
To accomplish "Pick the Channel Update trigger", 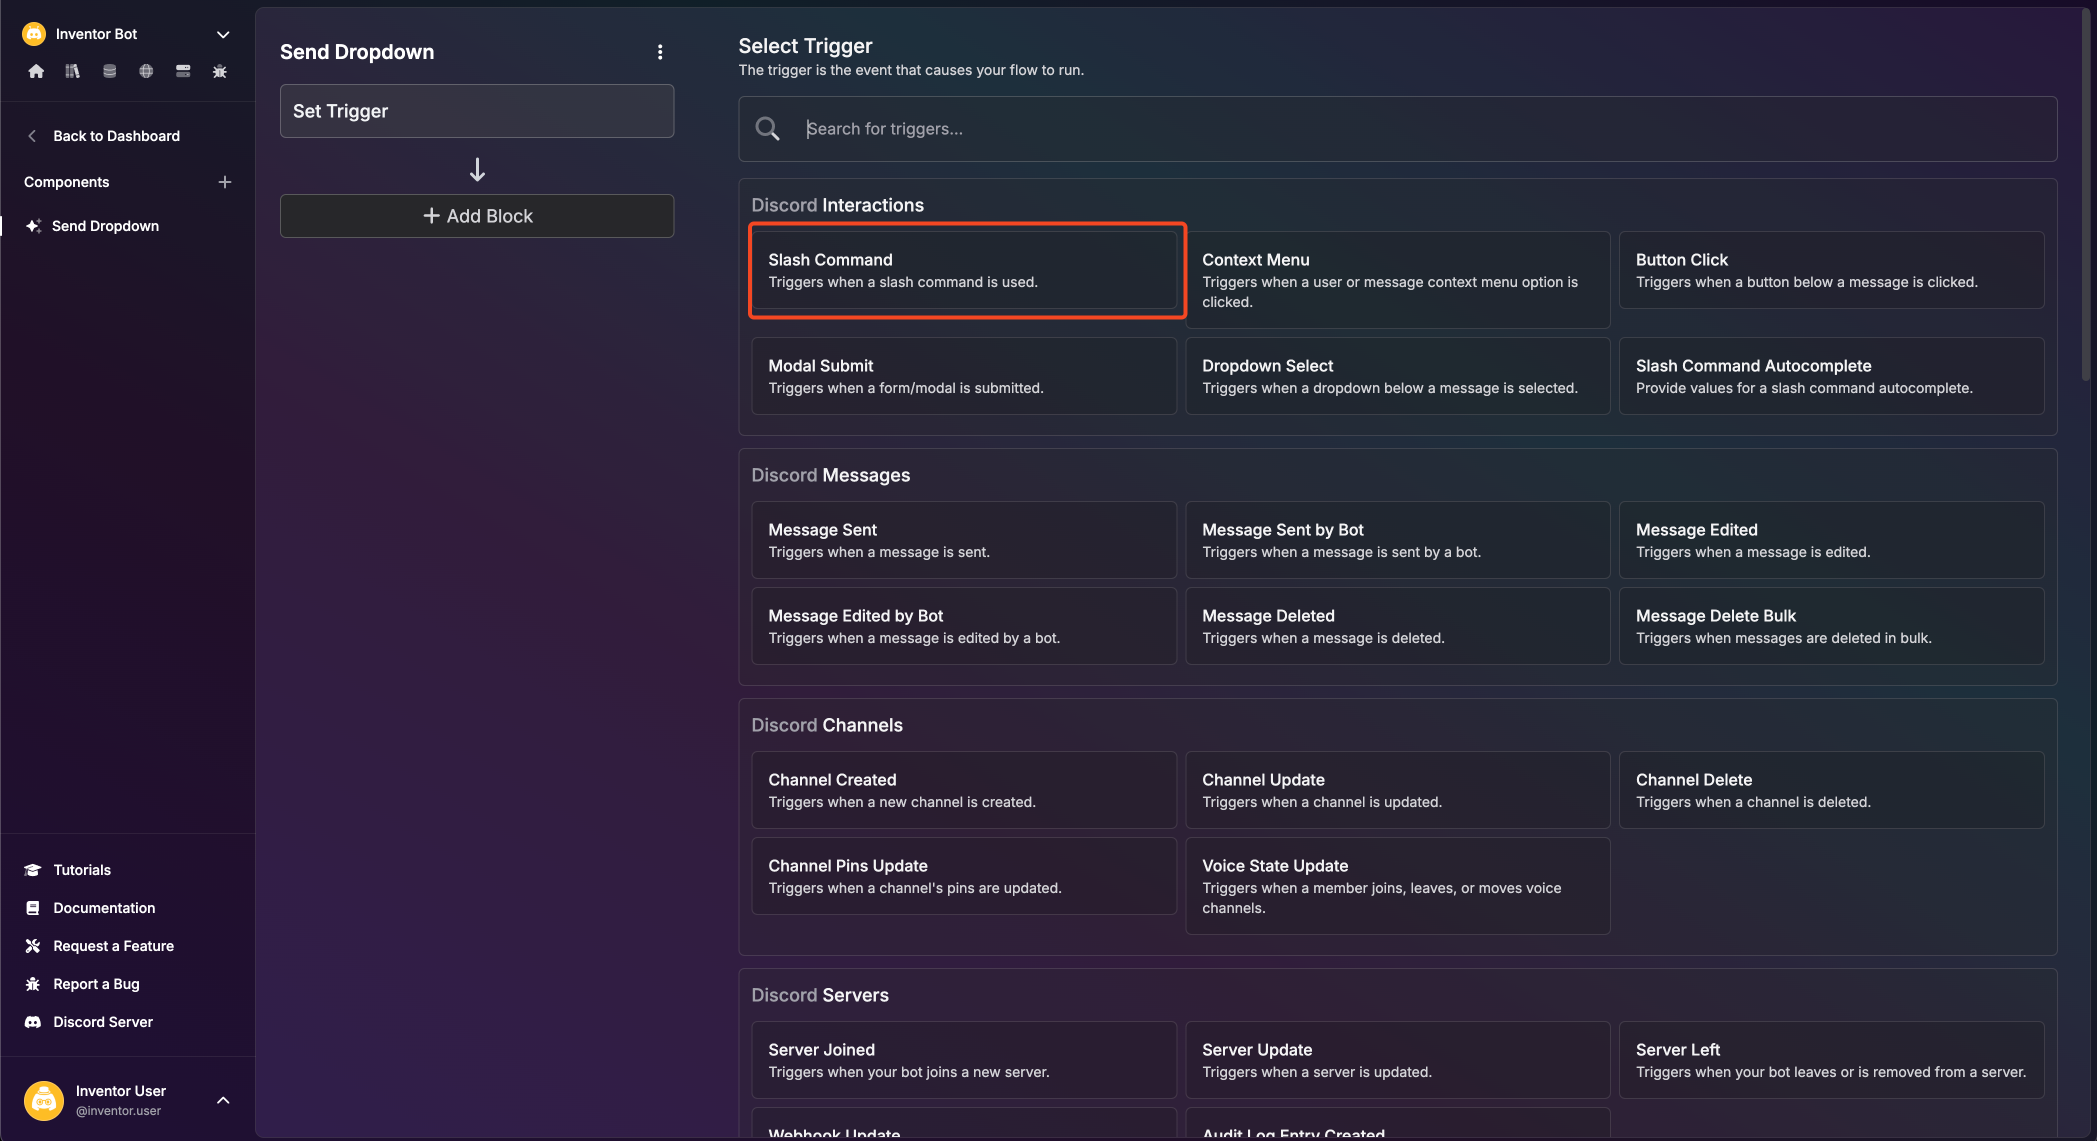I will tap(1398, 790).
